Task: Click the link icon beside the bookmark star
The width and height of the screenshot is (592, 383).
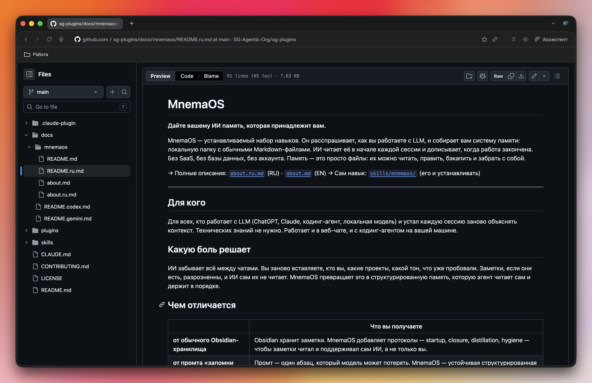Action: (x=495, y=39)
